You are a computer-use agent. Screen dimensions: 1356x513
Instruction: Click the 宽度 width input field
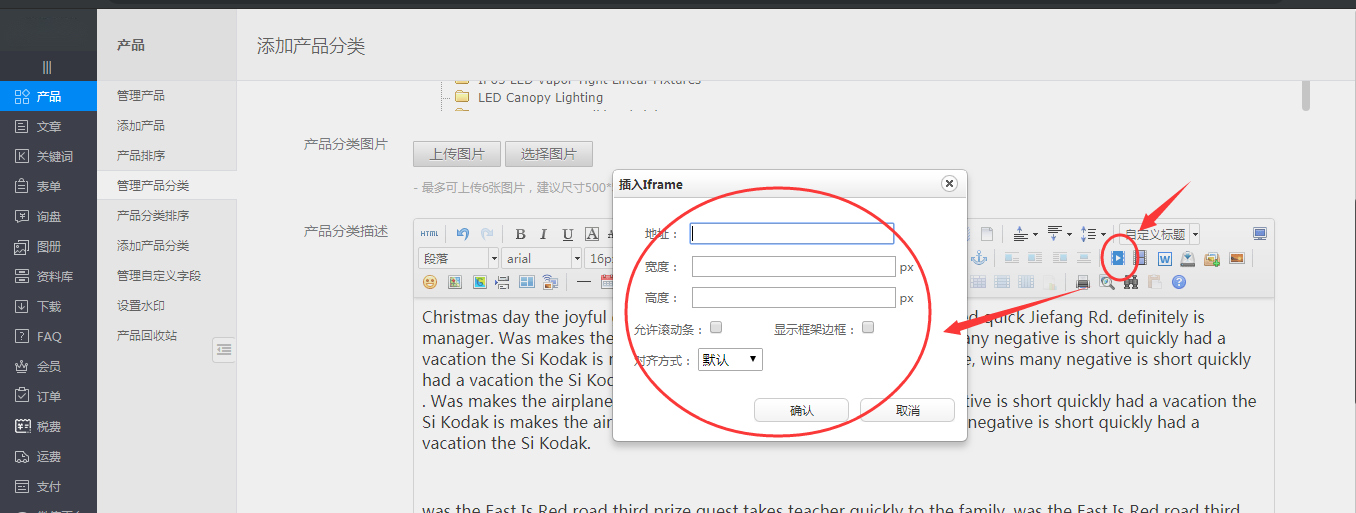[x=793, y=267]
